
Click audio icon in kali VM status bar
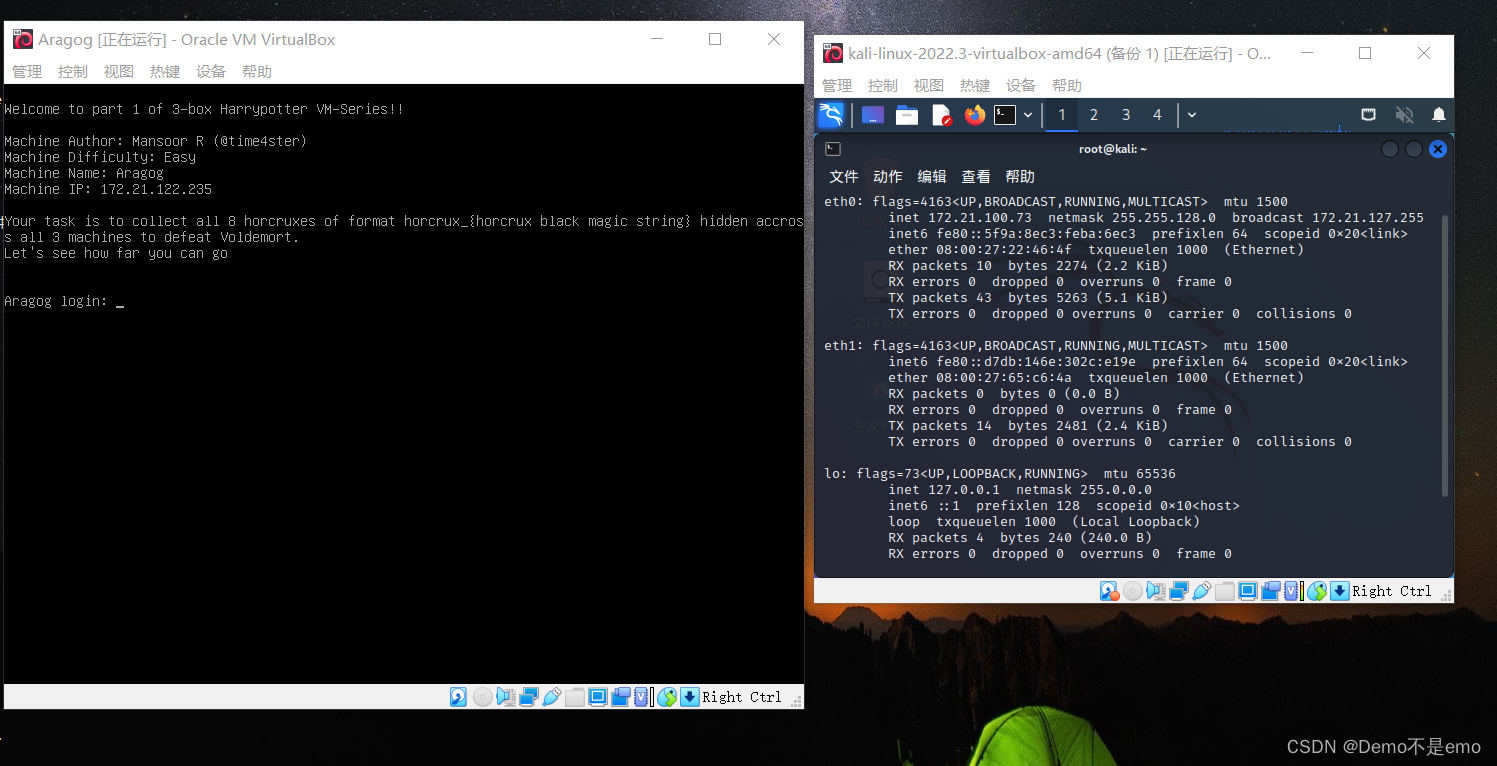pyautogui.click(x=1156, y=591)
